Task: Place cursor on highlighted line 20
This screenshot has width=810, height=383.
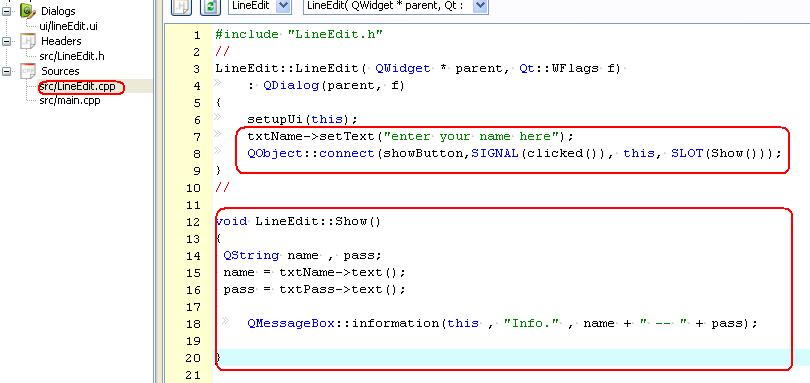Action: [501, 358]
